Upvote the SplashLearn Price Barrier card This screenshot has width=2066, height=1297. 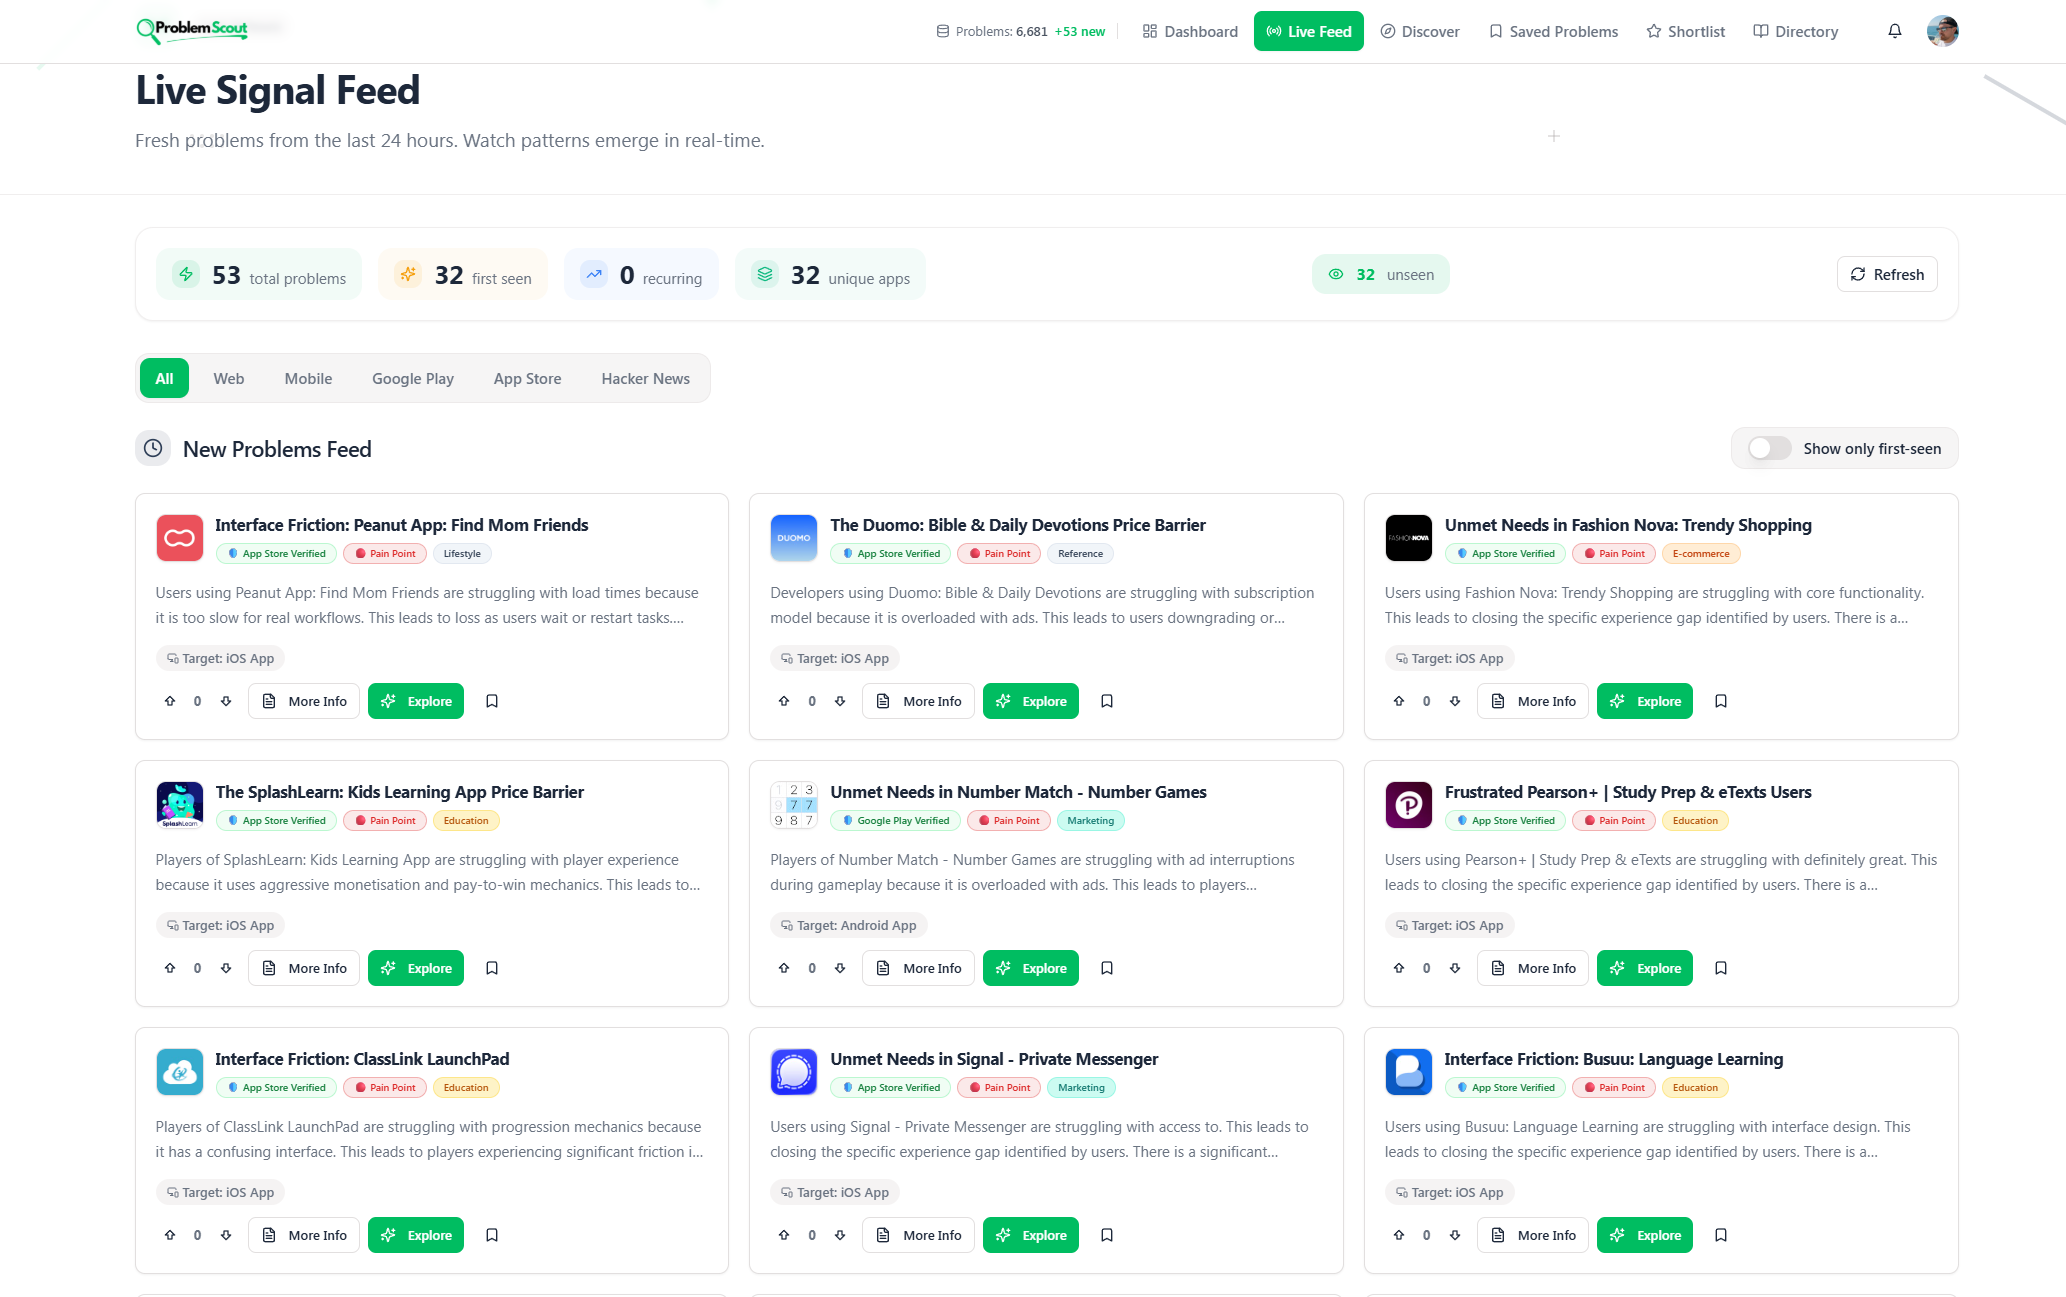pyautogui.click(x=170, y=968)
